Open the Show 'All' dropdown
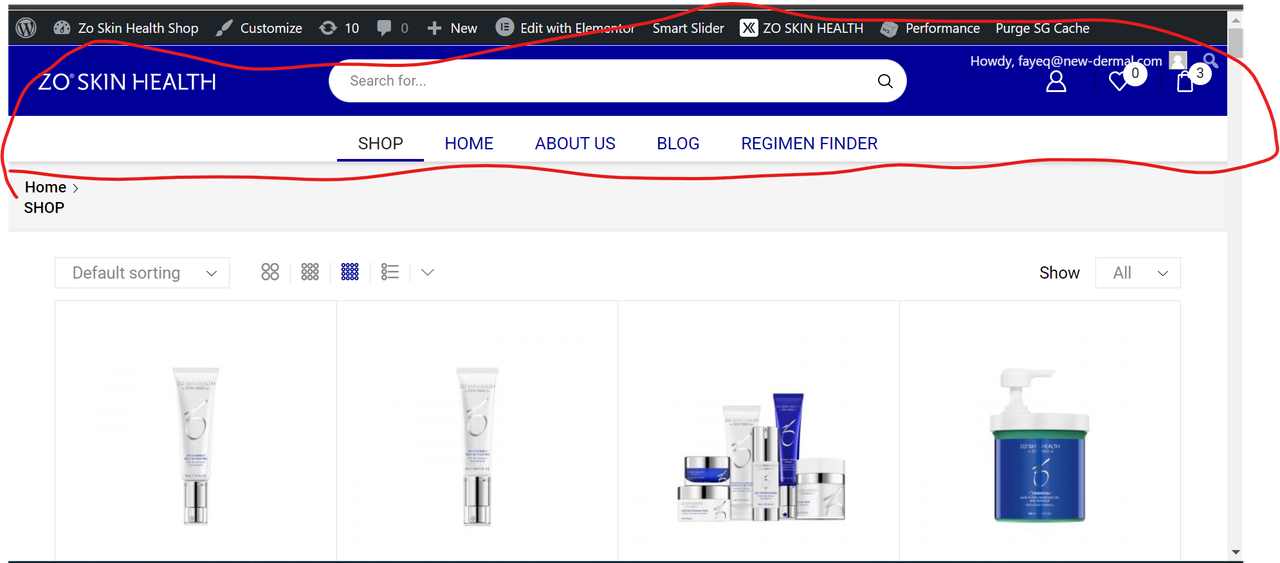The image size is (1280, 563). click(x=1138, y=273)
